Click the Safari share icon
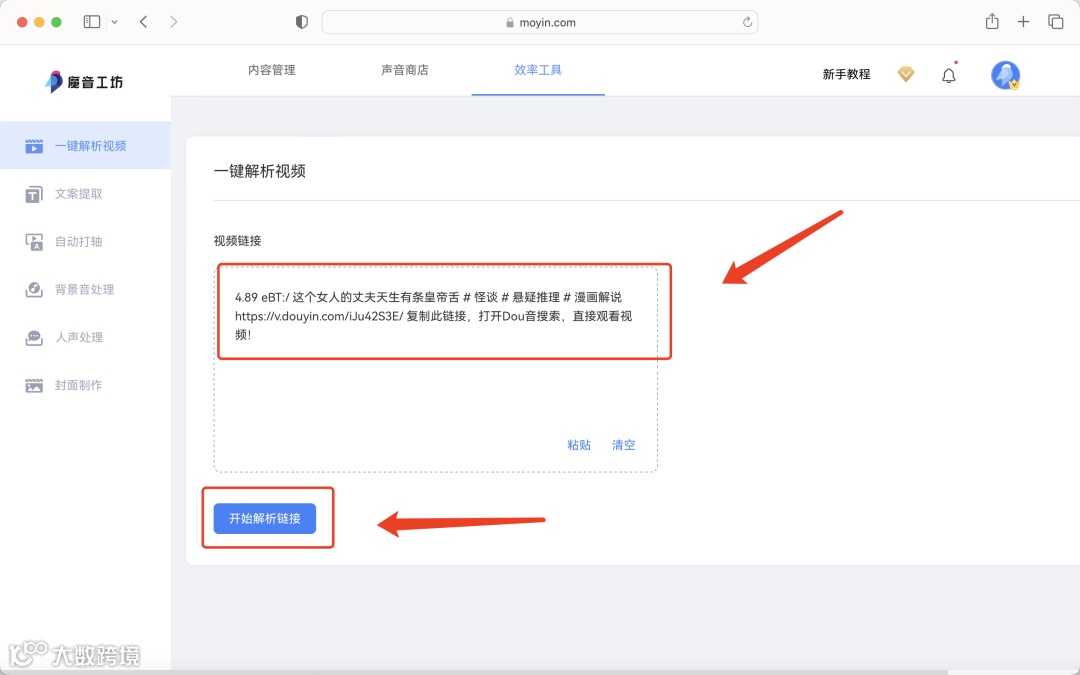This screenshot has width=1080, height=675. pos(990,21)
